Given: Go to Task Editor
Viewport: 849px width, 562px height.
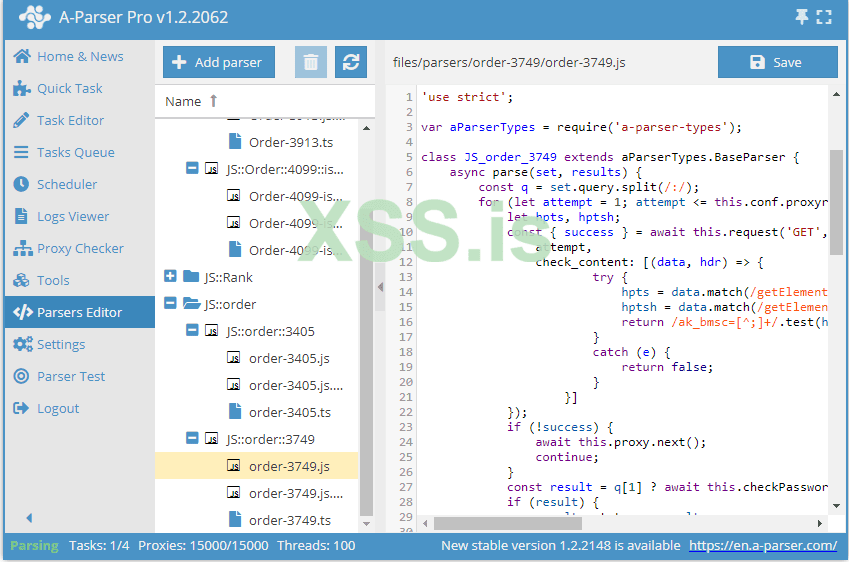Looking at the screenshot, I should coord(80,120).
